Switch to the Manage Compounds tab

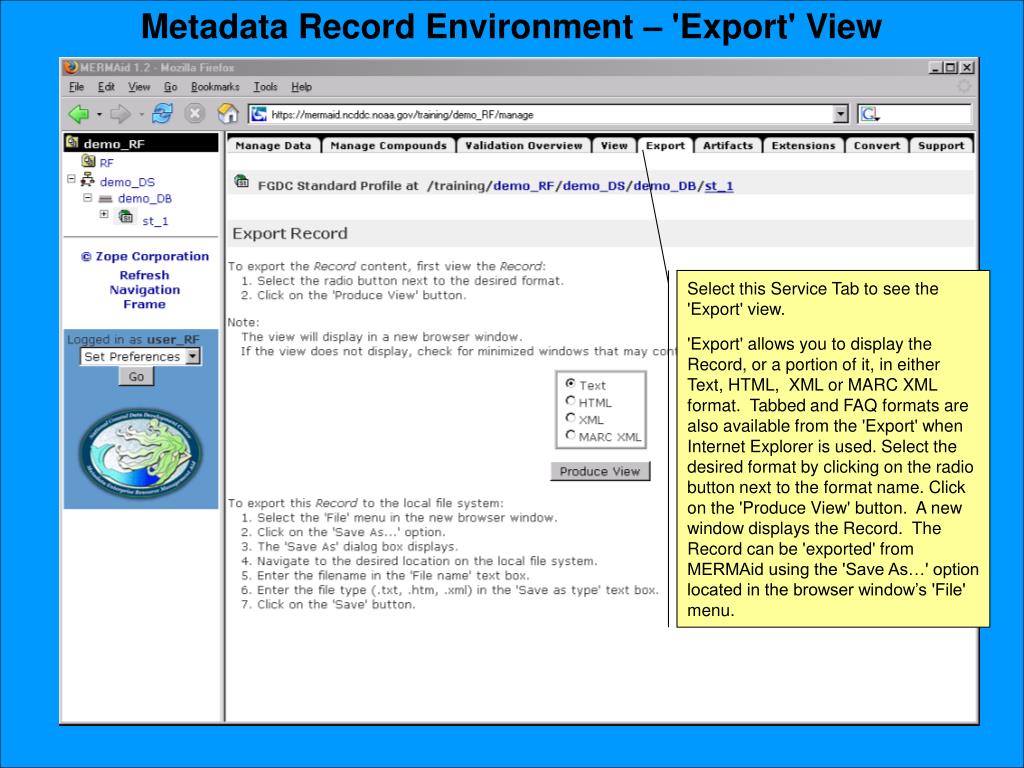click(389, 145)
